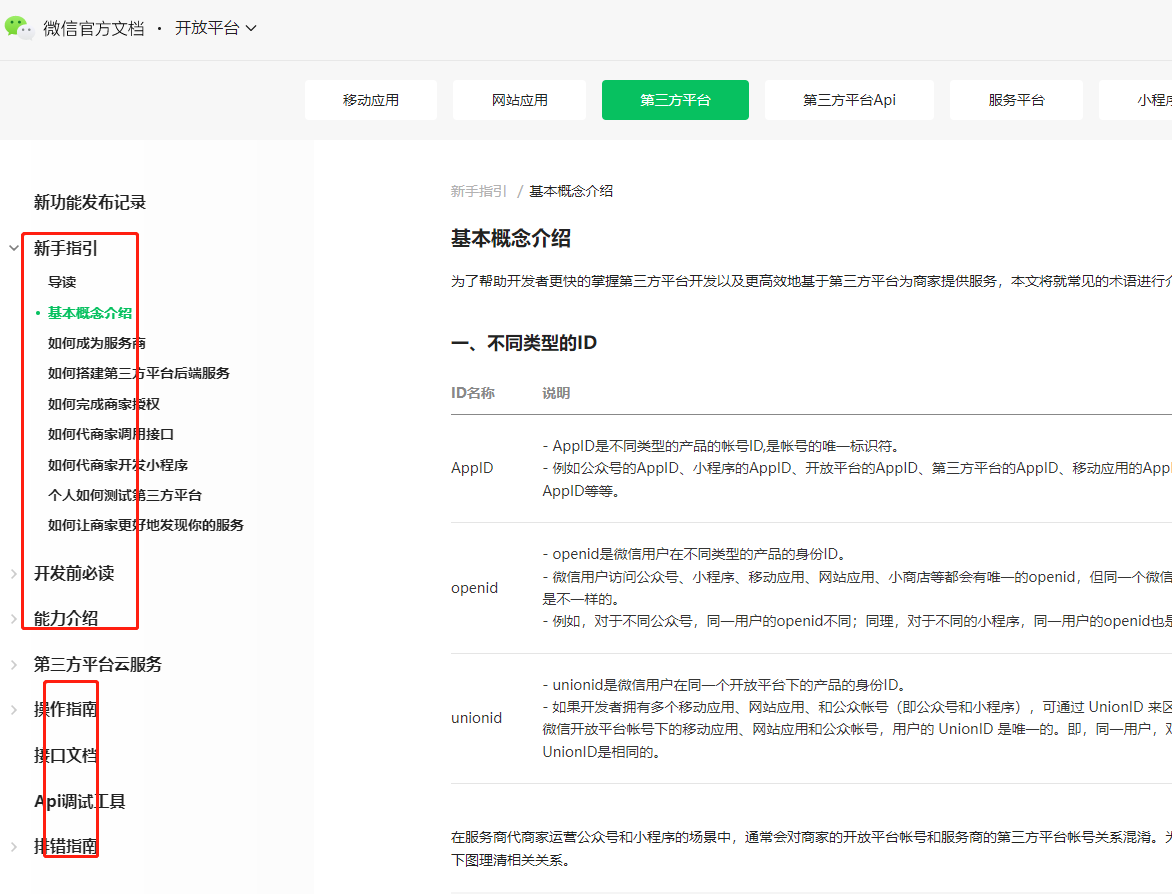Click the 新手指引 breadcrumb link

point(478,191)
